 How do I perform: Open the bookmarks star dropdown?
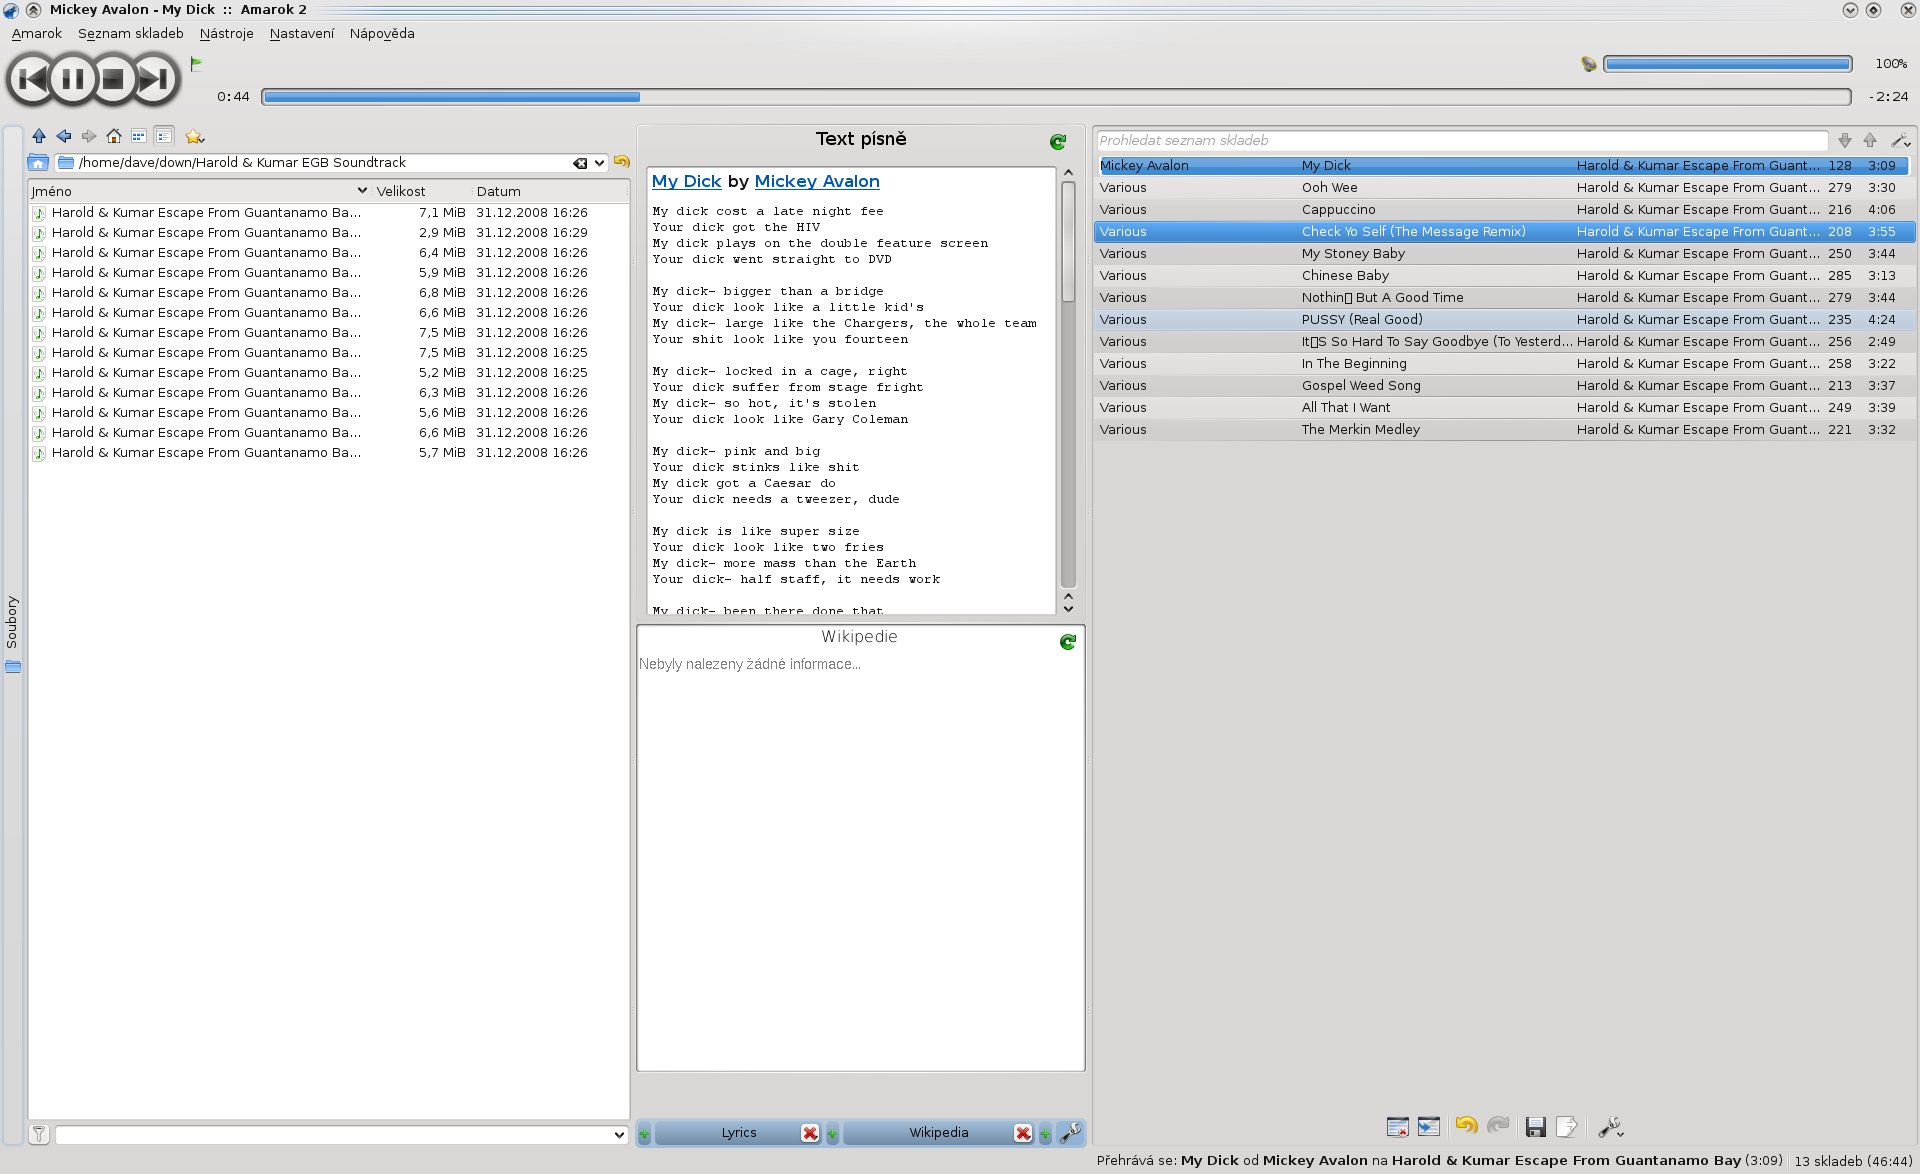tap(195, 136)
